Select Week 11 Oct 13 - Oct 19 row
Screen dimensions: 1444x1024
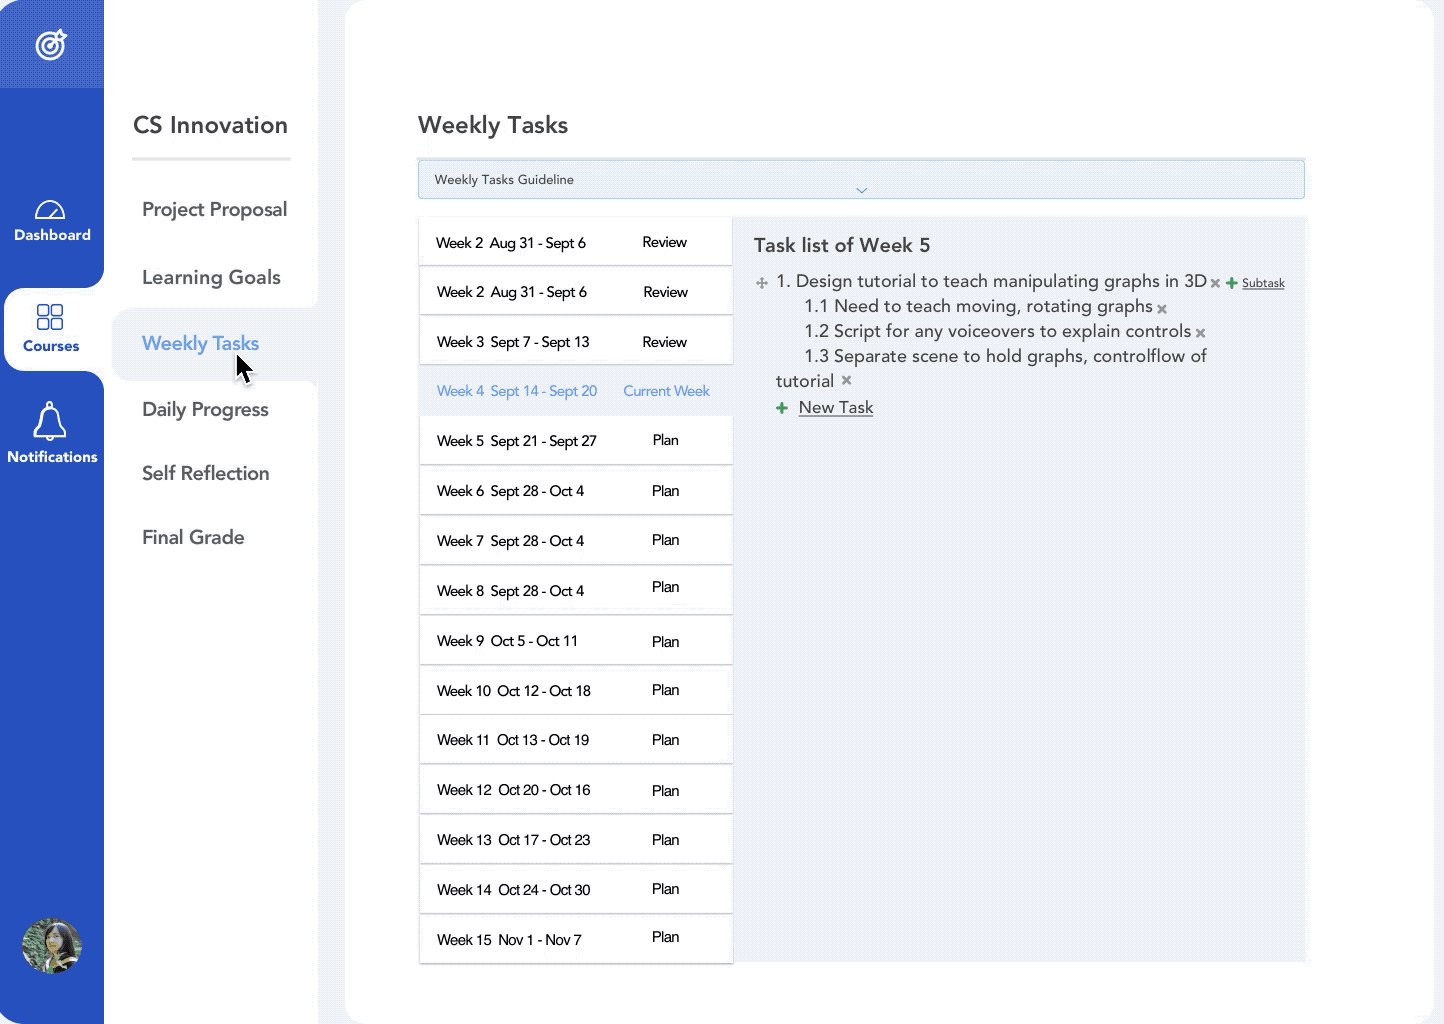click(x=576, y=740)
